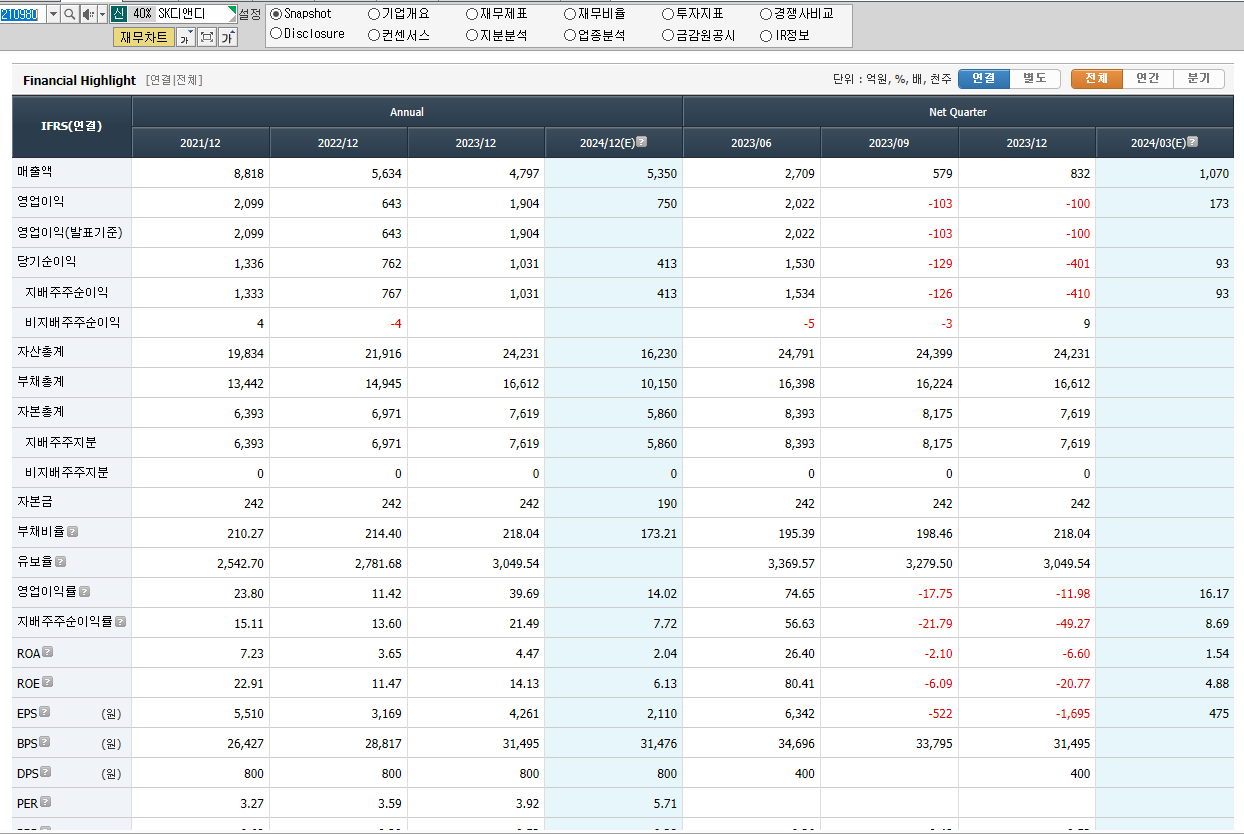Image resolution: width=1244 pixels, height=834 pixels.
Task: Click the Annual header
Action: 407,112
